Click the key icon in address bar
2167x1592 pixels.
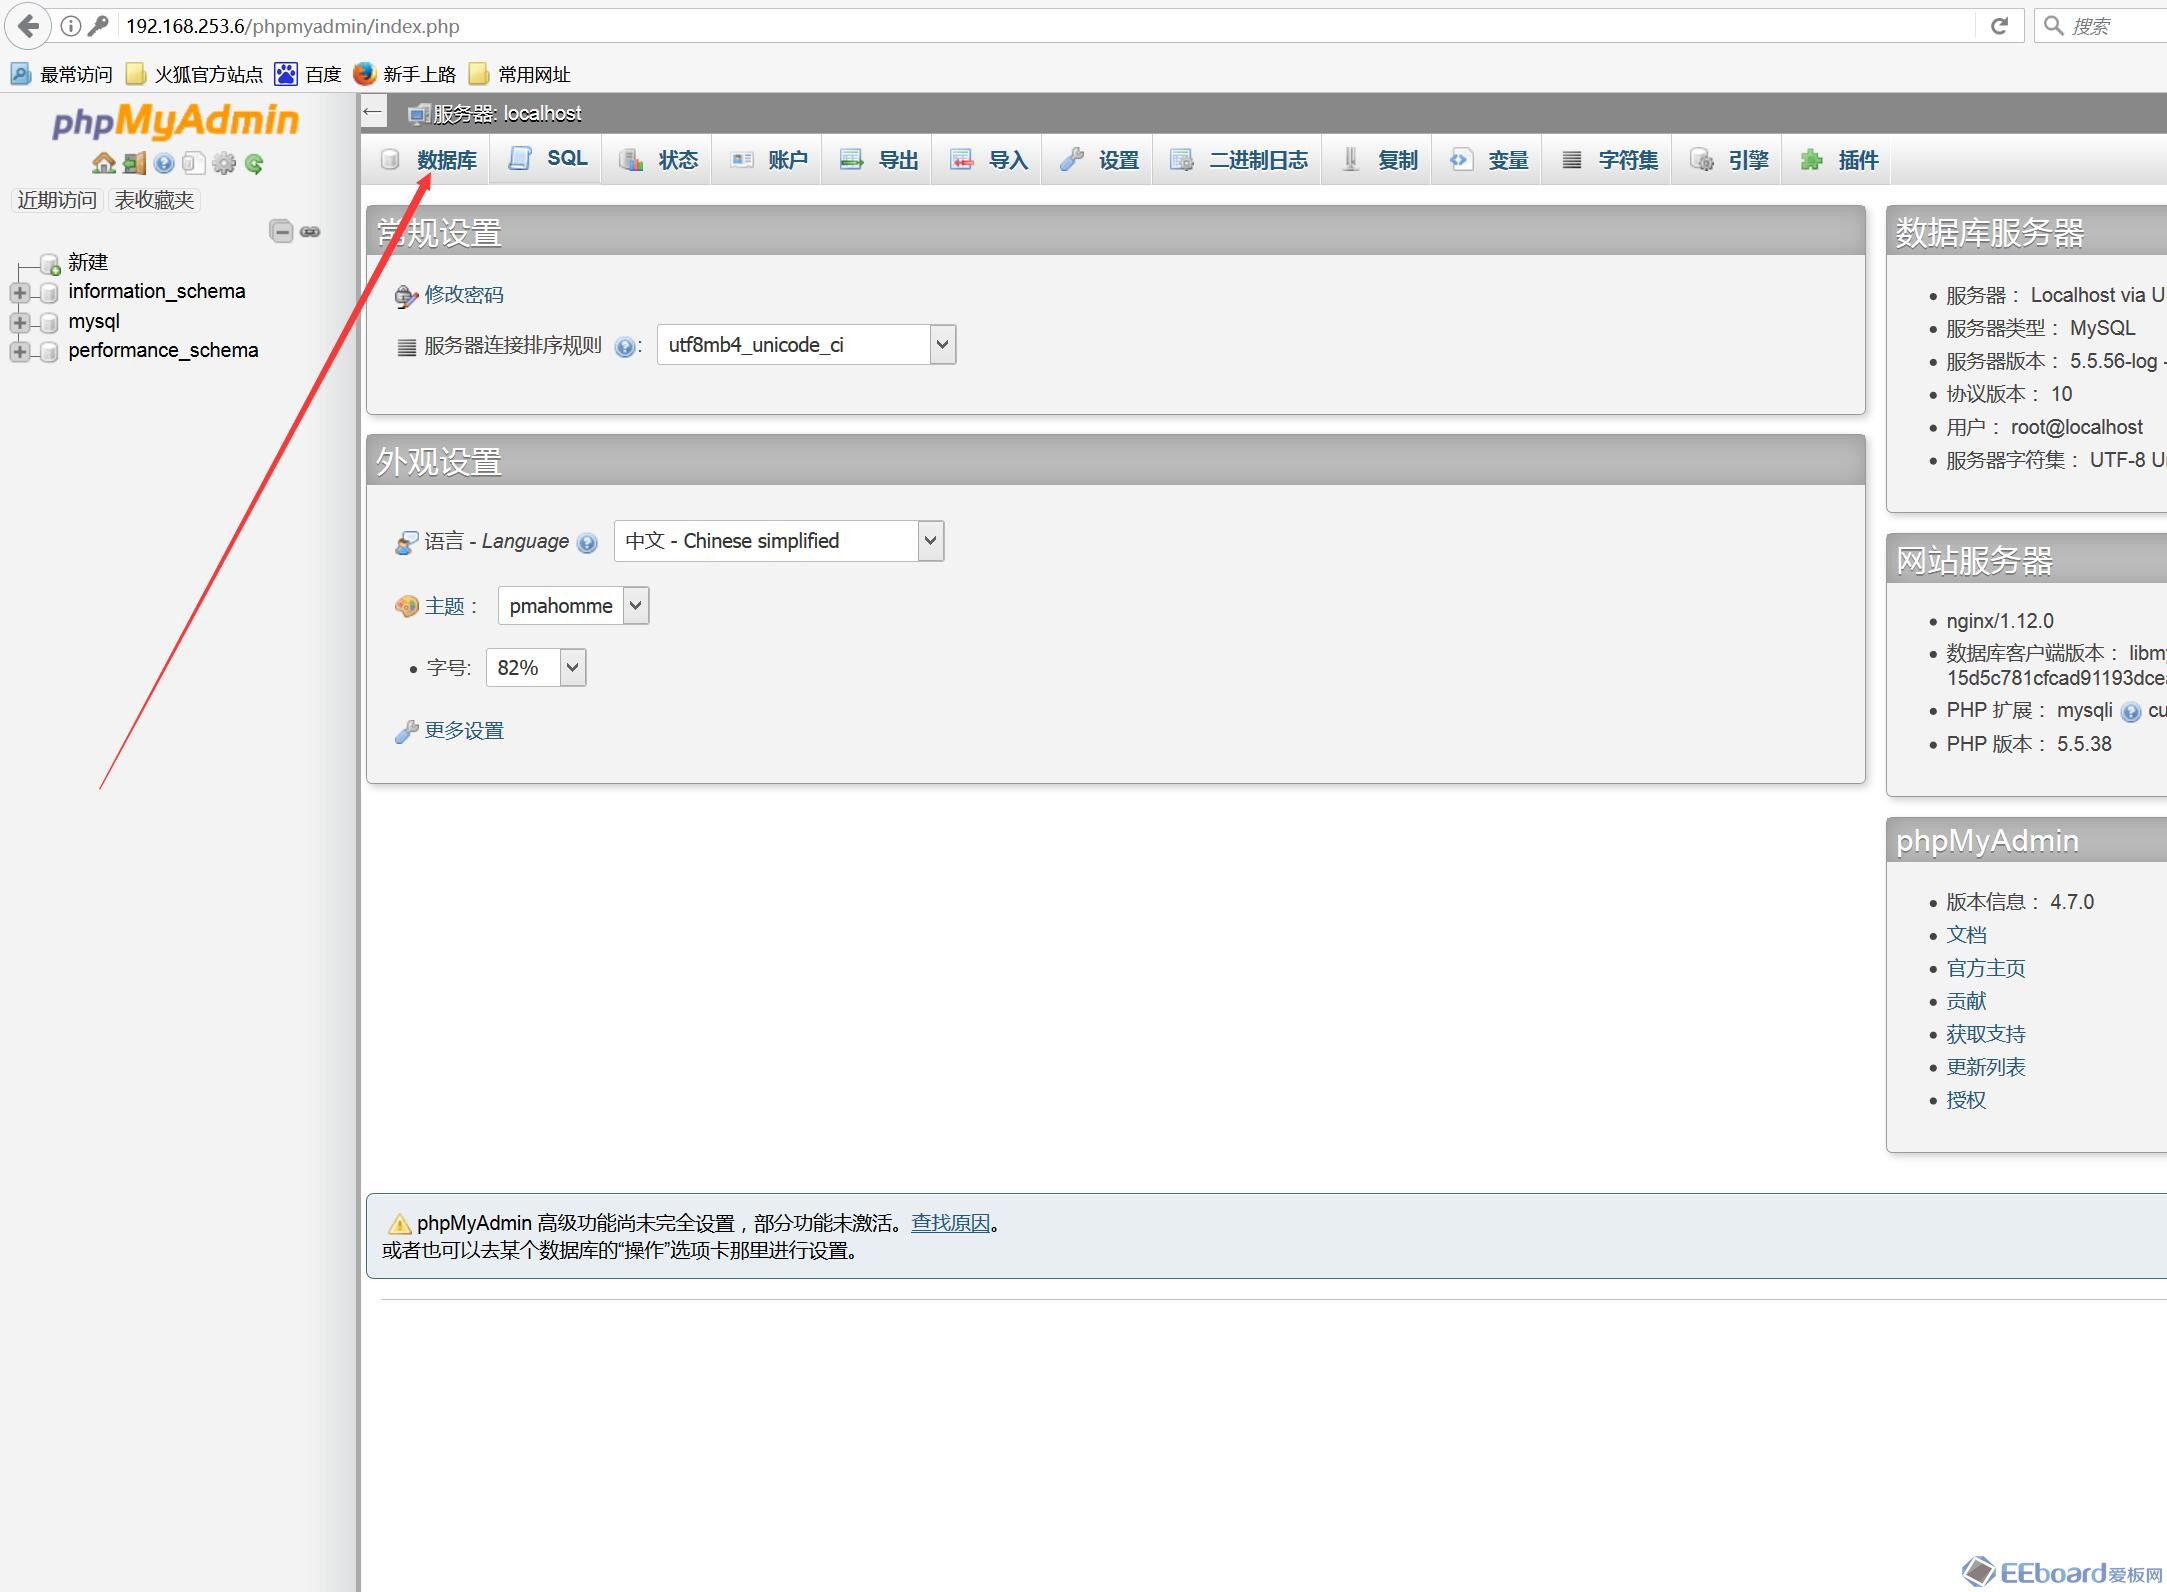click(x=98, y=26)
